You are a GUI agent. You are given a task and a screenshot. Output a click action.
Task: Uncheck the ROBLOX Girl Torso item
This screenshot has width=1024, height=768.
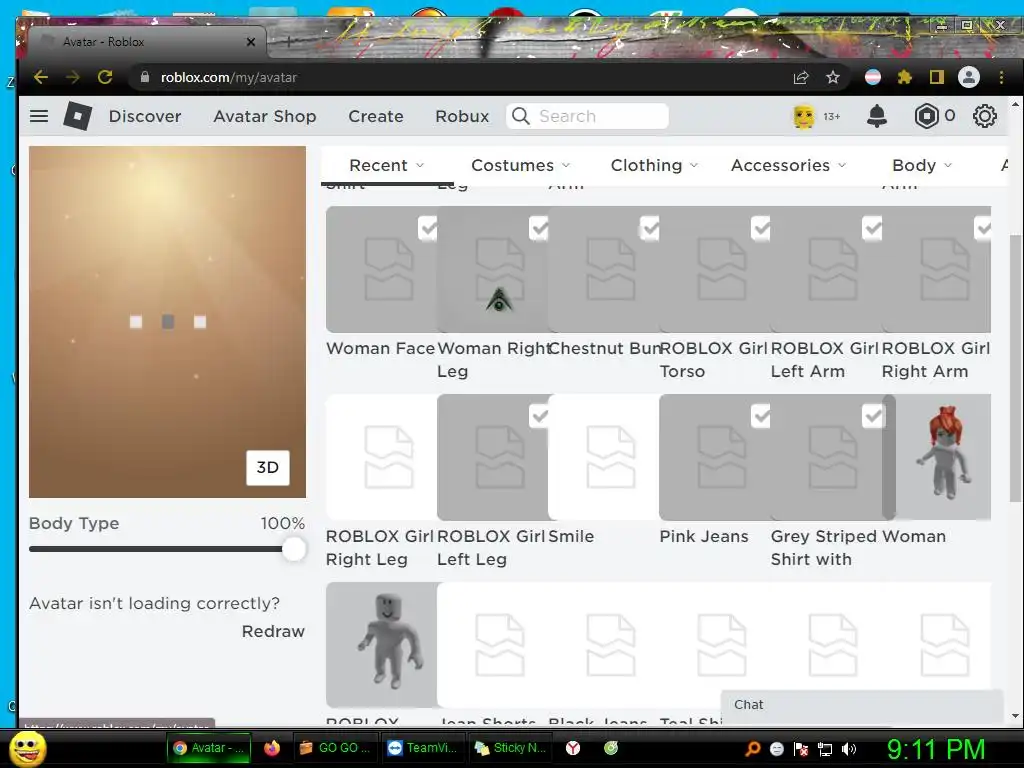coord(761,229)
